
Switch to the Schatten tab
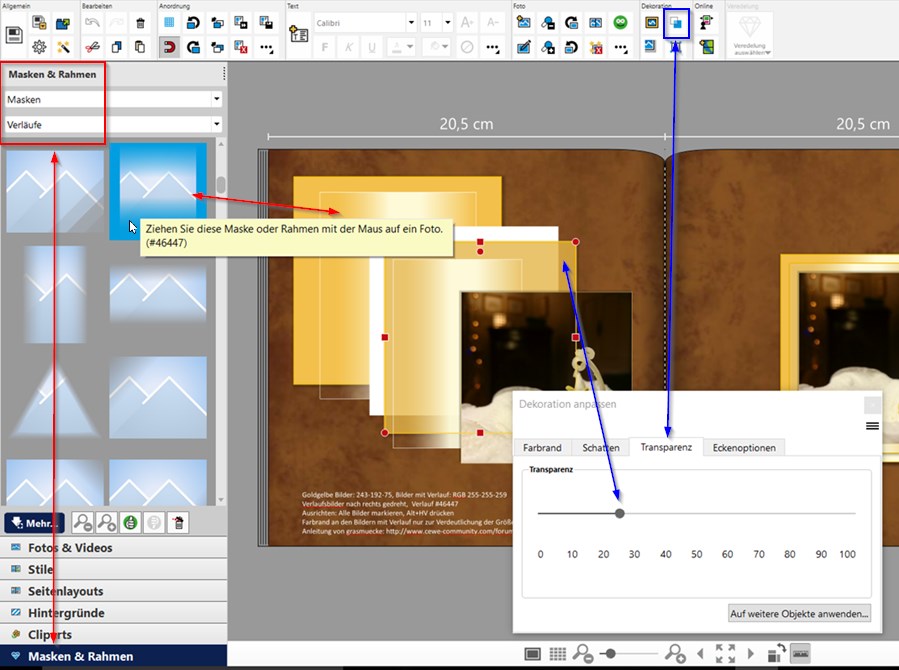[601, 448]
